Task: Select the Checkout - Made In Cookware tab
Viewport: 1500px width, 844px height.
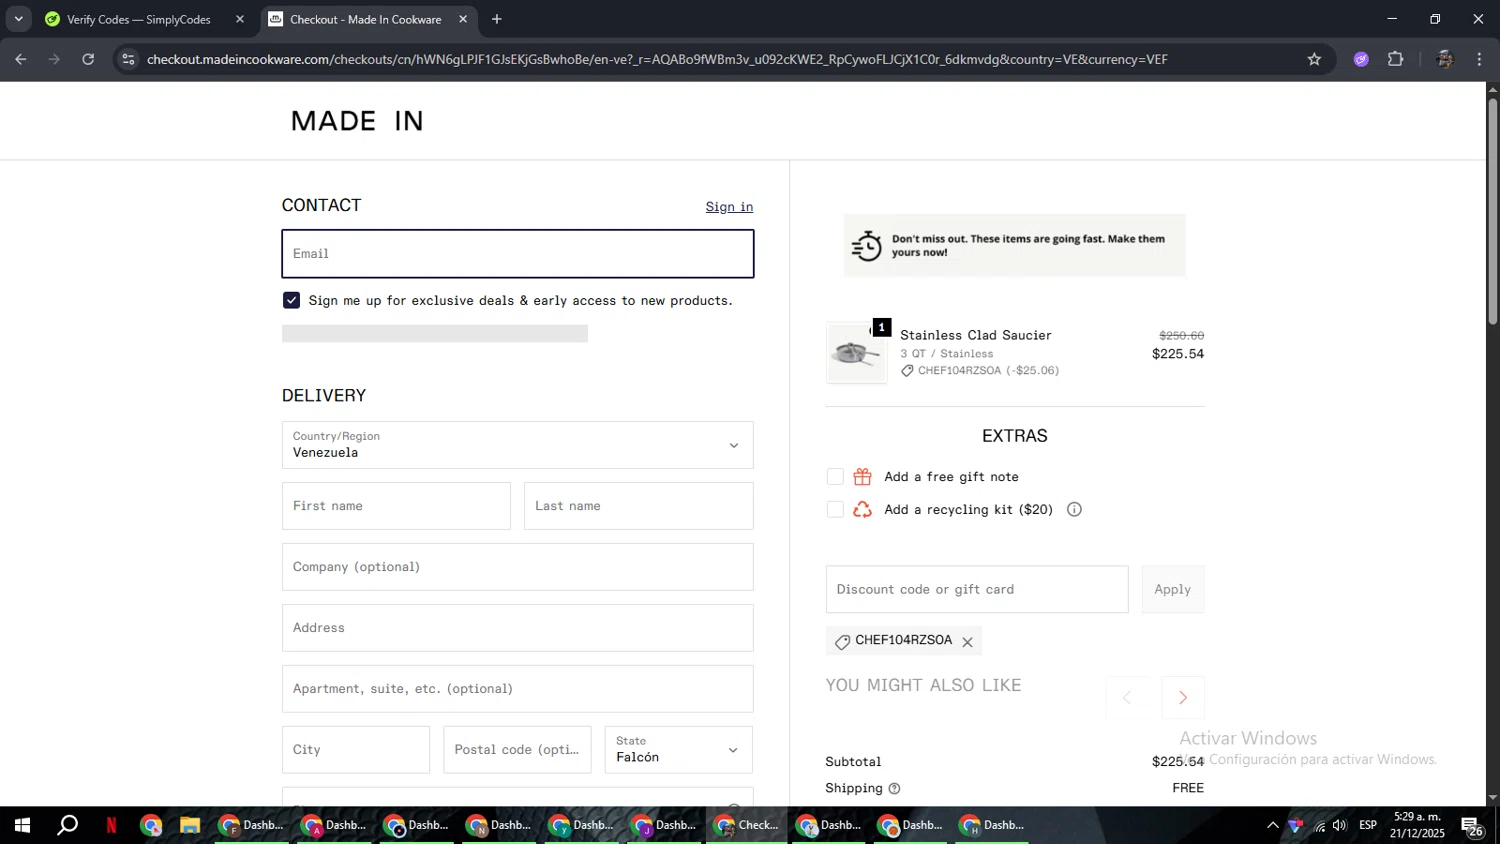Action: coord(365,19)
